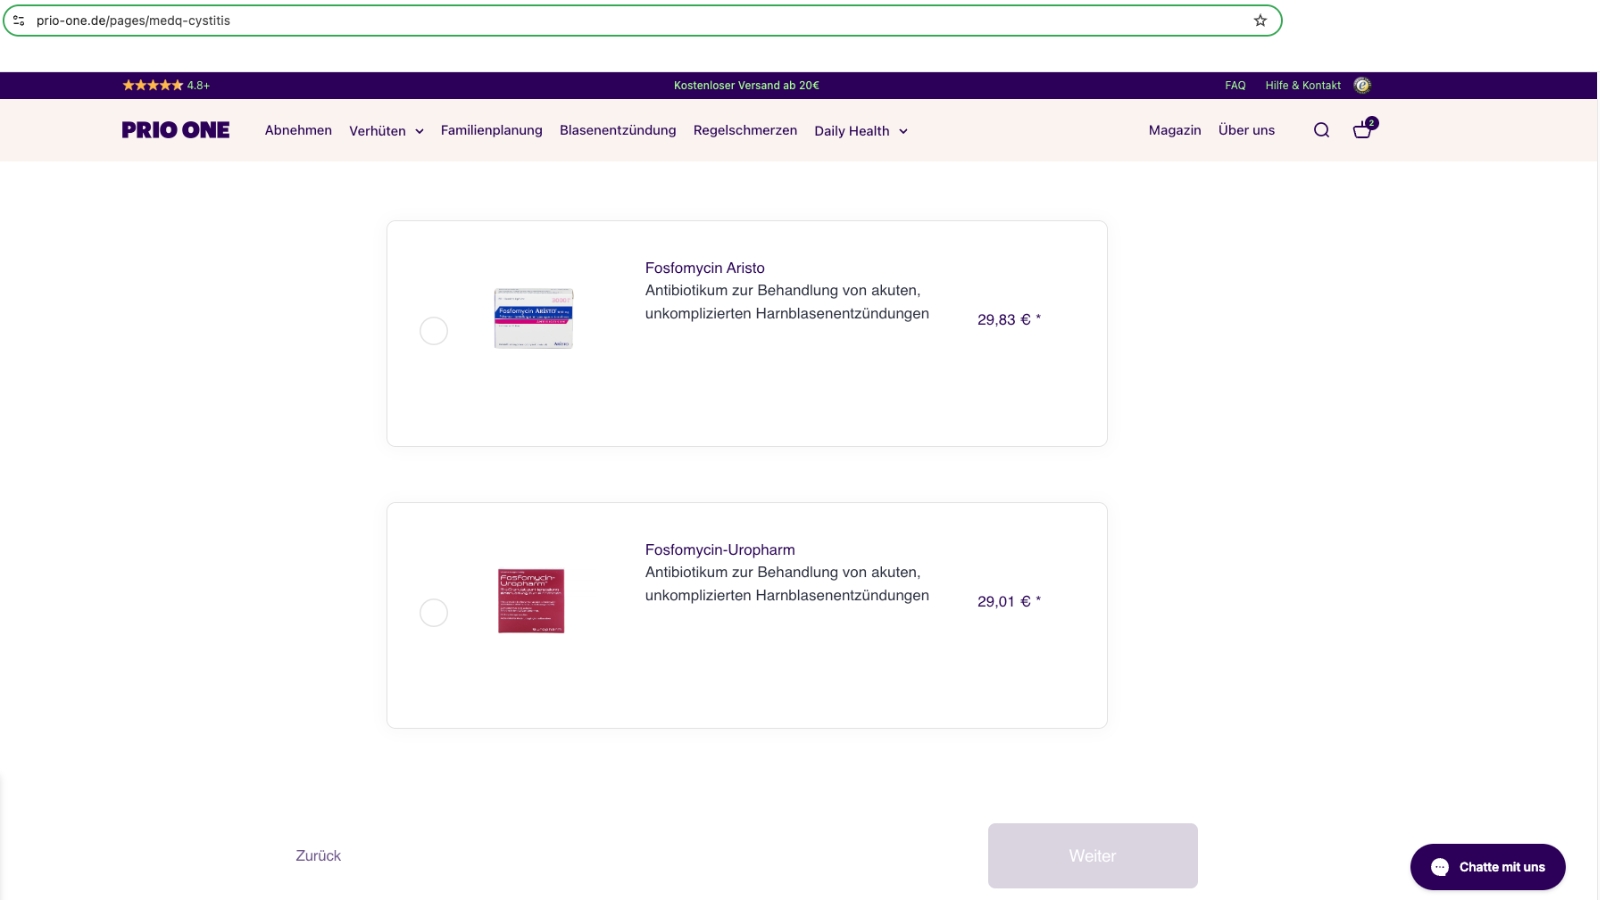This screenshot has height=900, width=1600.
Task: Expand the Verhüten dropdown menu
Action: pos(386,131)
